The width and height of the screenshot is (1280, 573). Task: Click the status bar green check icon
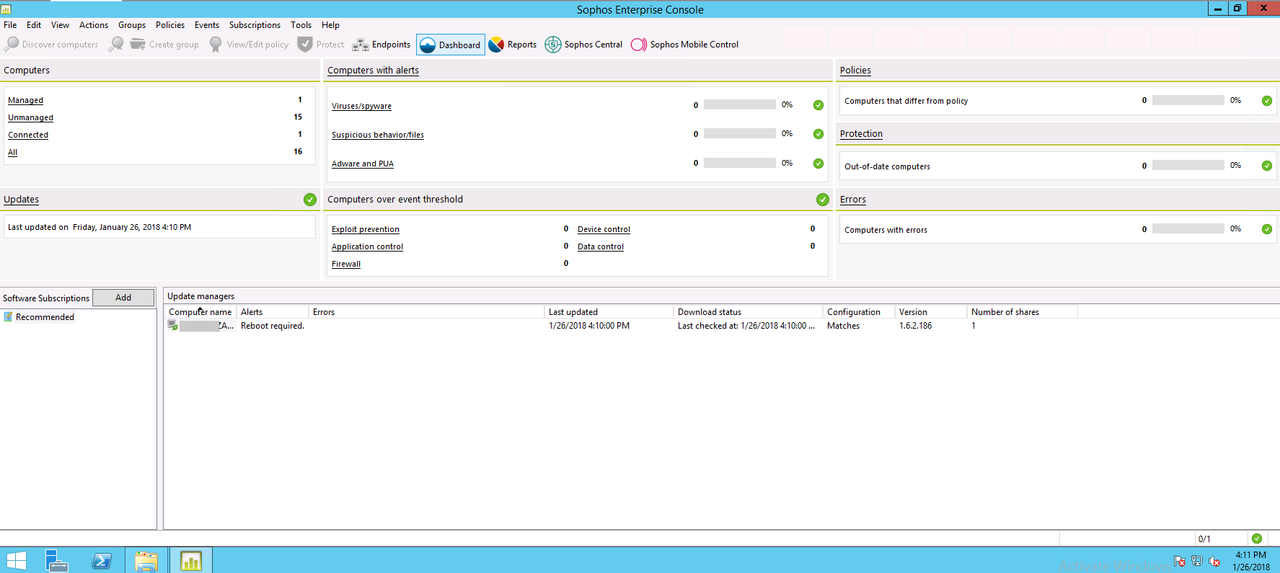[1257, 538]
